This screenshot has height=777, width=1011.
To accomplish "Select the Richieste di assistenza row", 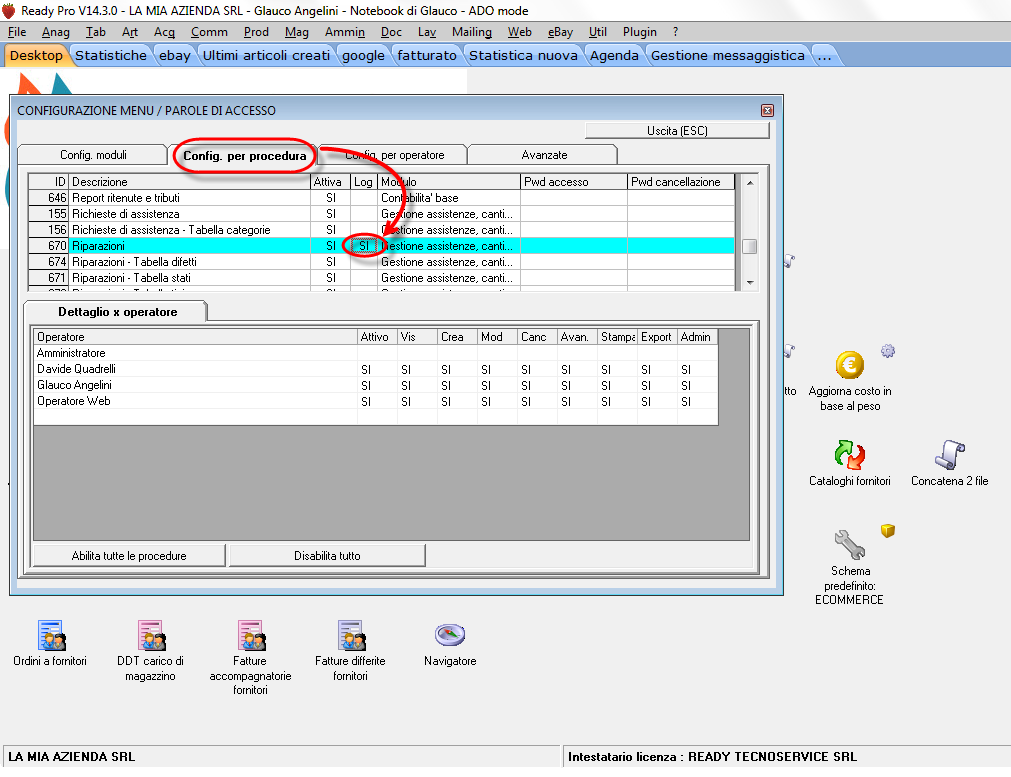I will (x=382, y=214).
